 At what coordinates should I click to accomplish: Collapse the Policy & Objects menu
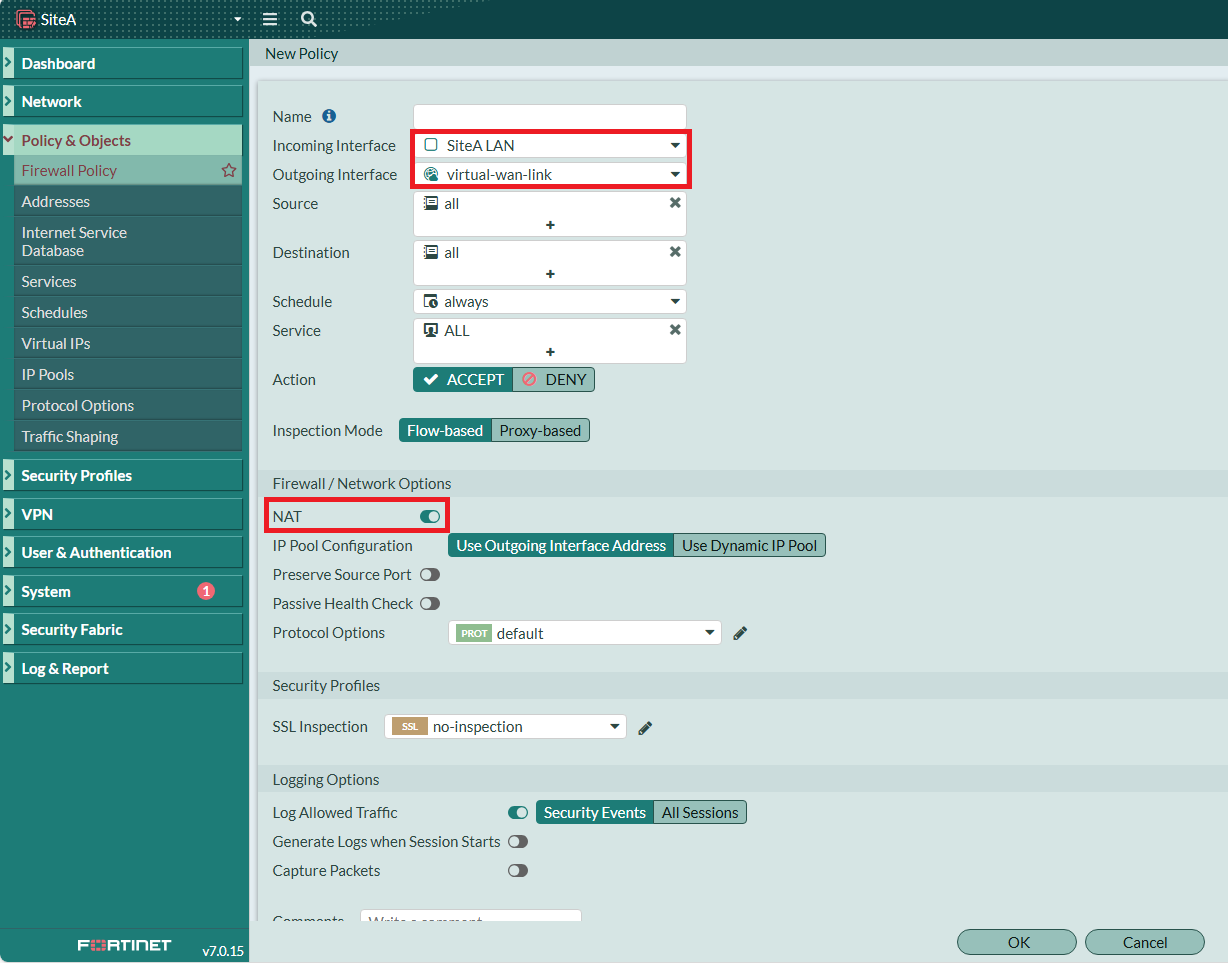(x=122, y=140)
